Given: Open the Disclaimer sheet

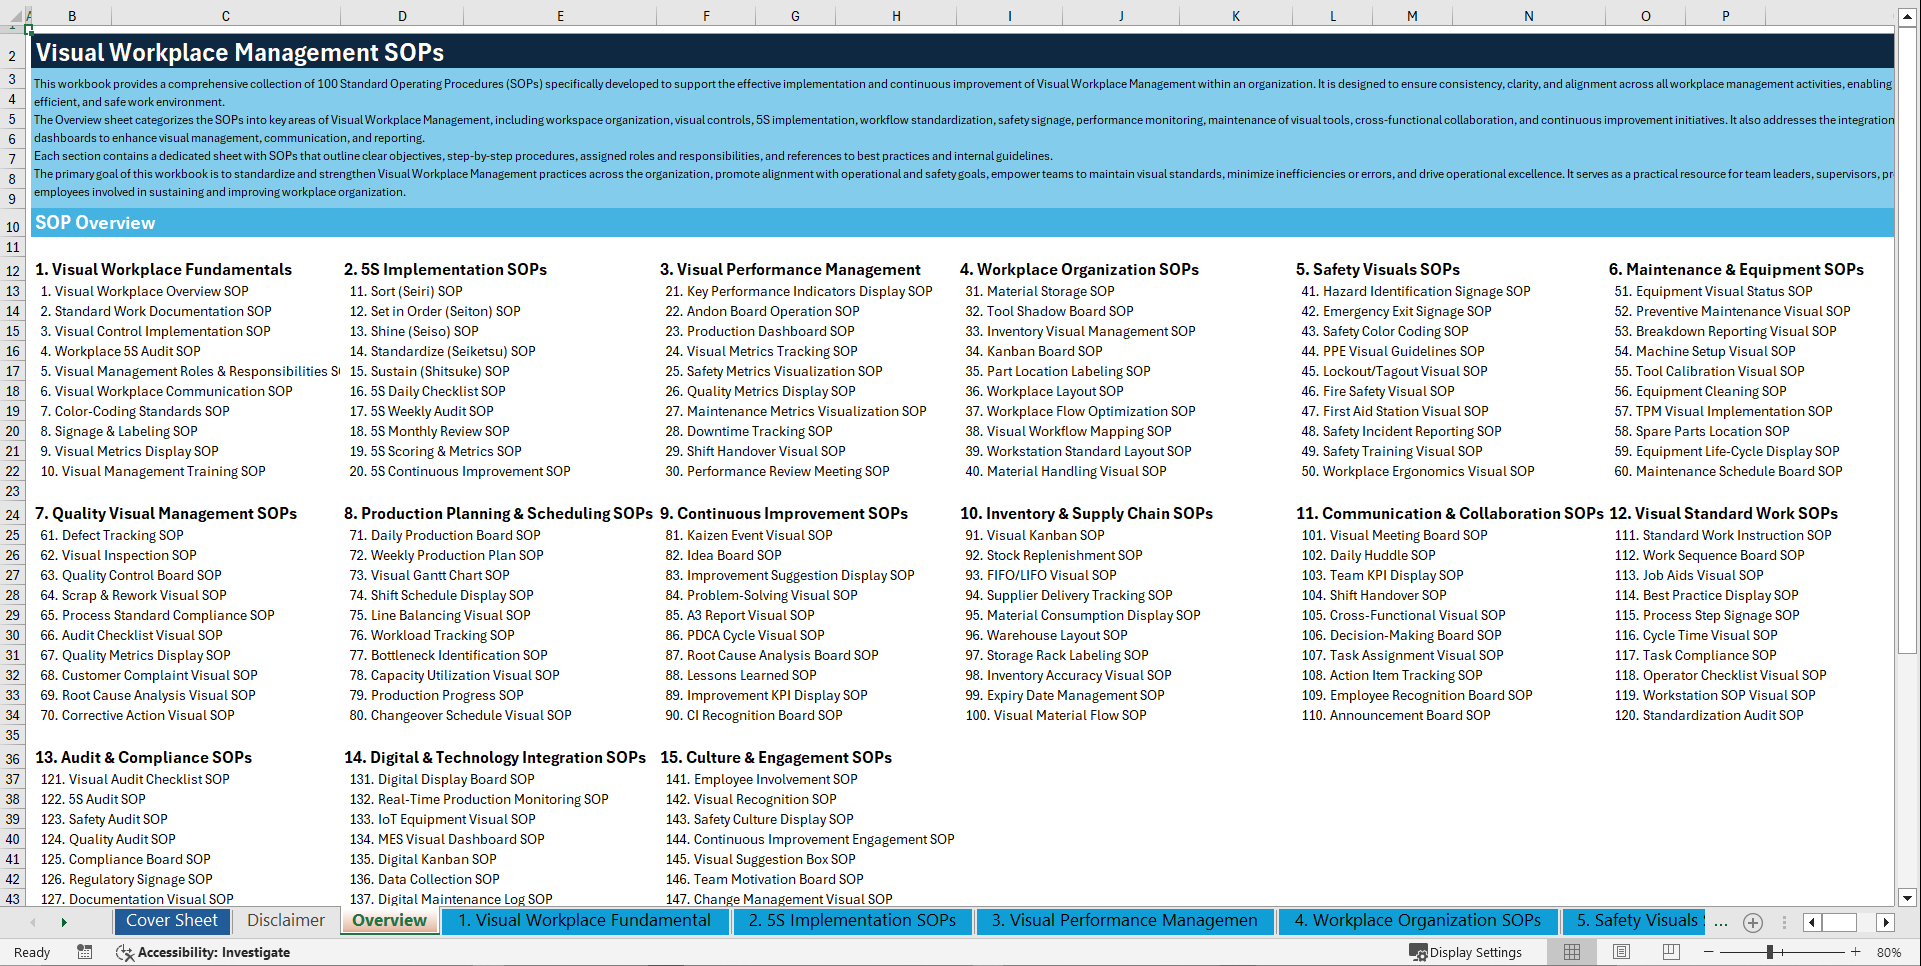Looking at the screenshot, I should (x=285, y=921).
